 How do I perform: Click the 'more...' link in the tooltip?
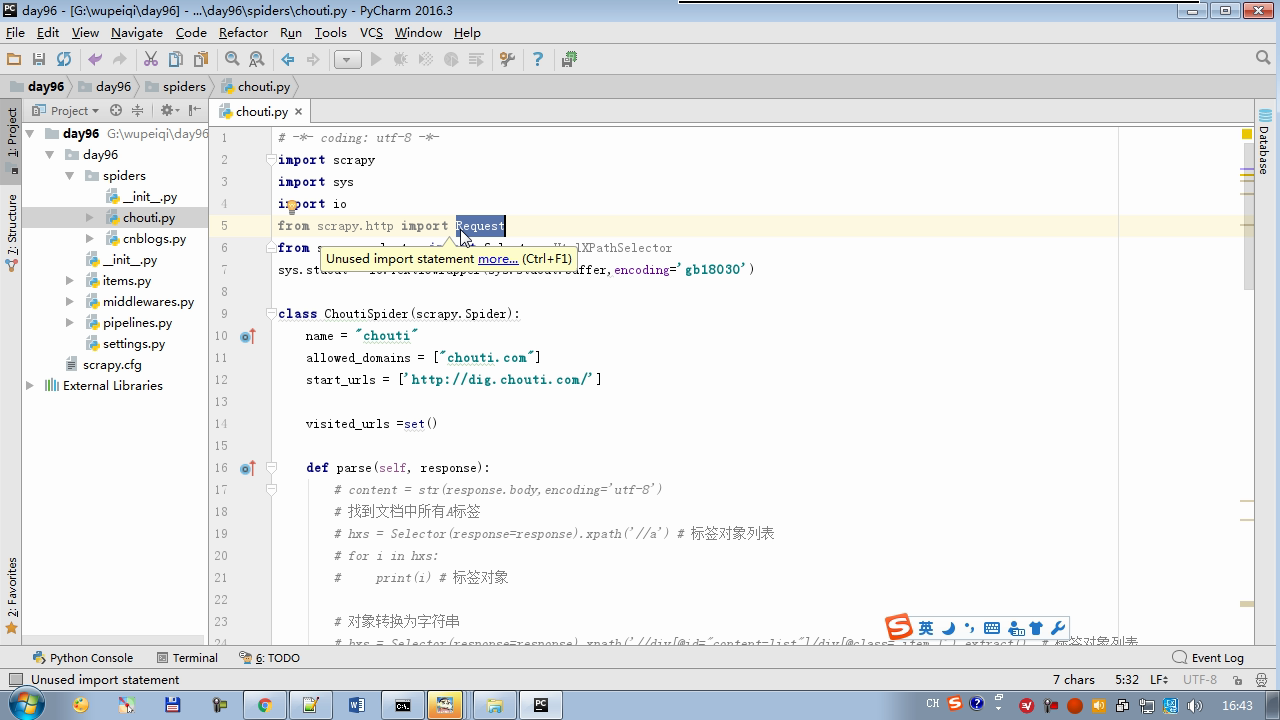[498, 259]
